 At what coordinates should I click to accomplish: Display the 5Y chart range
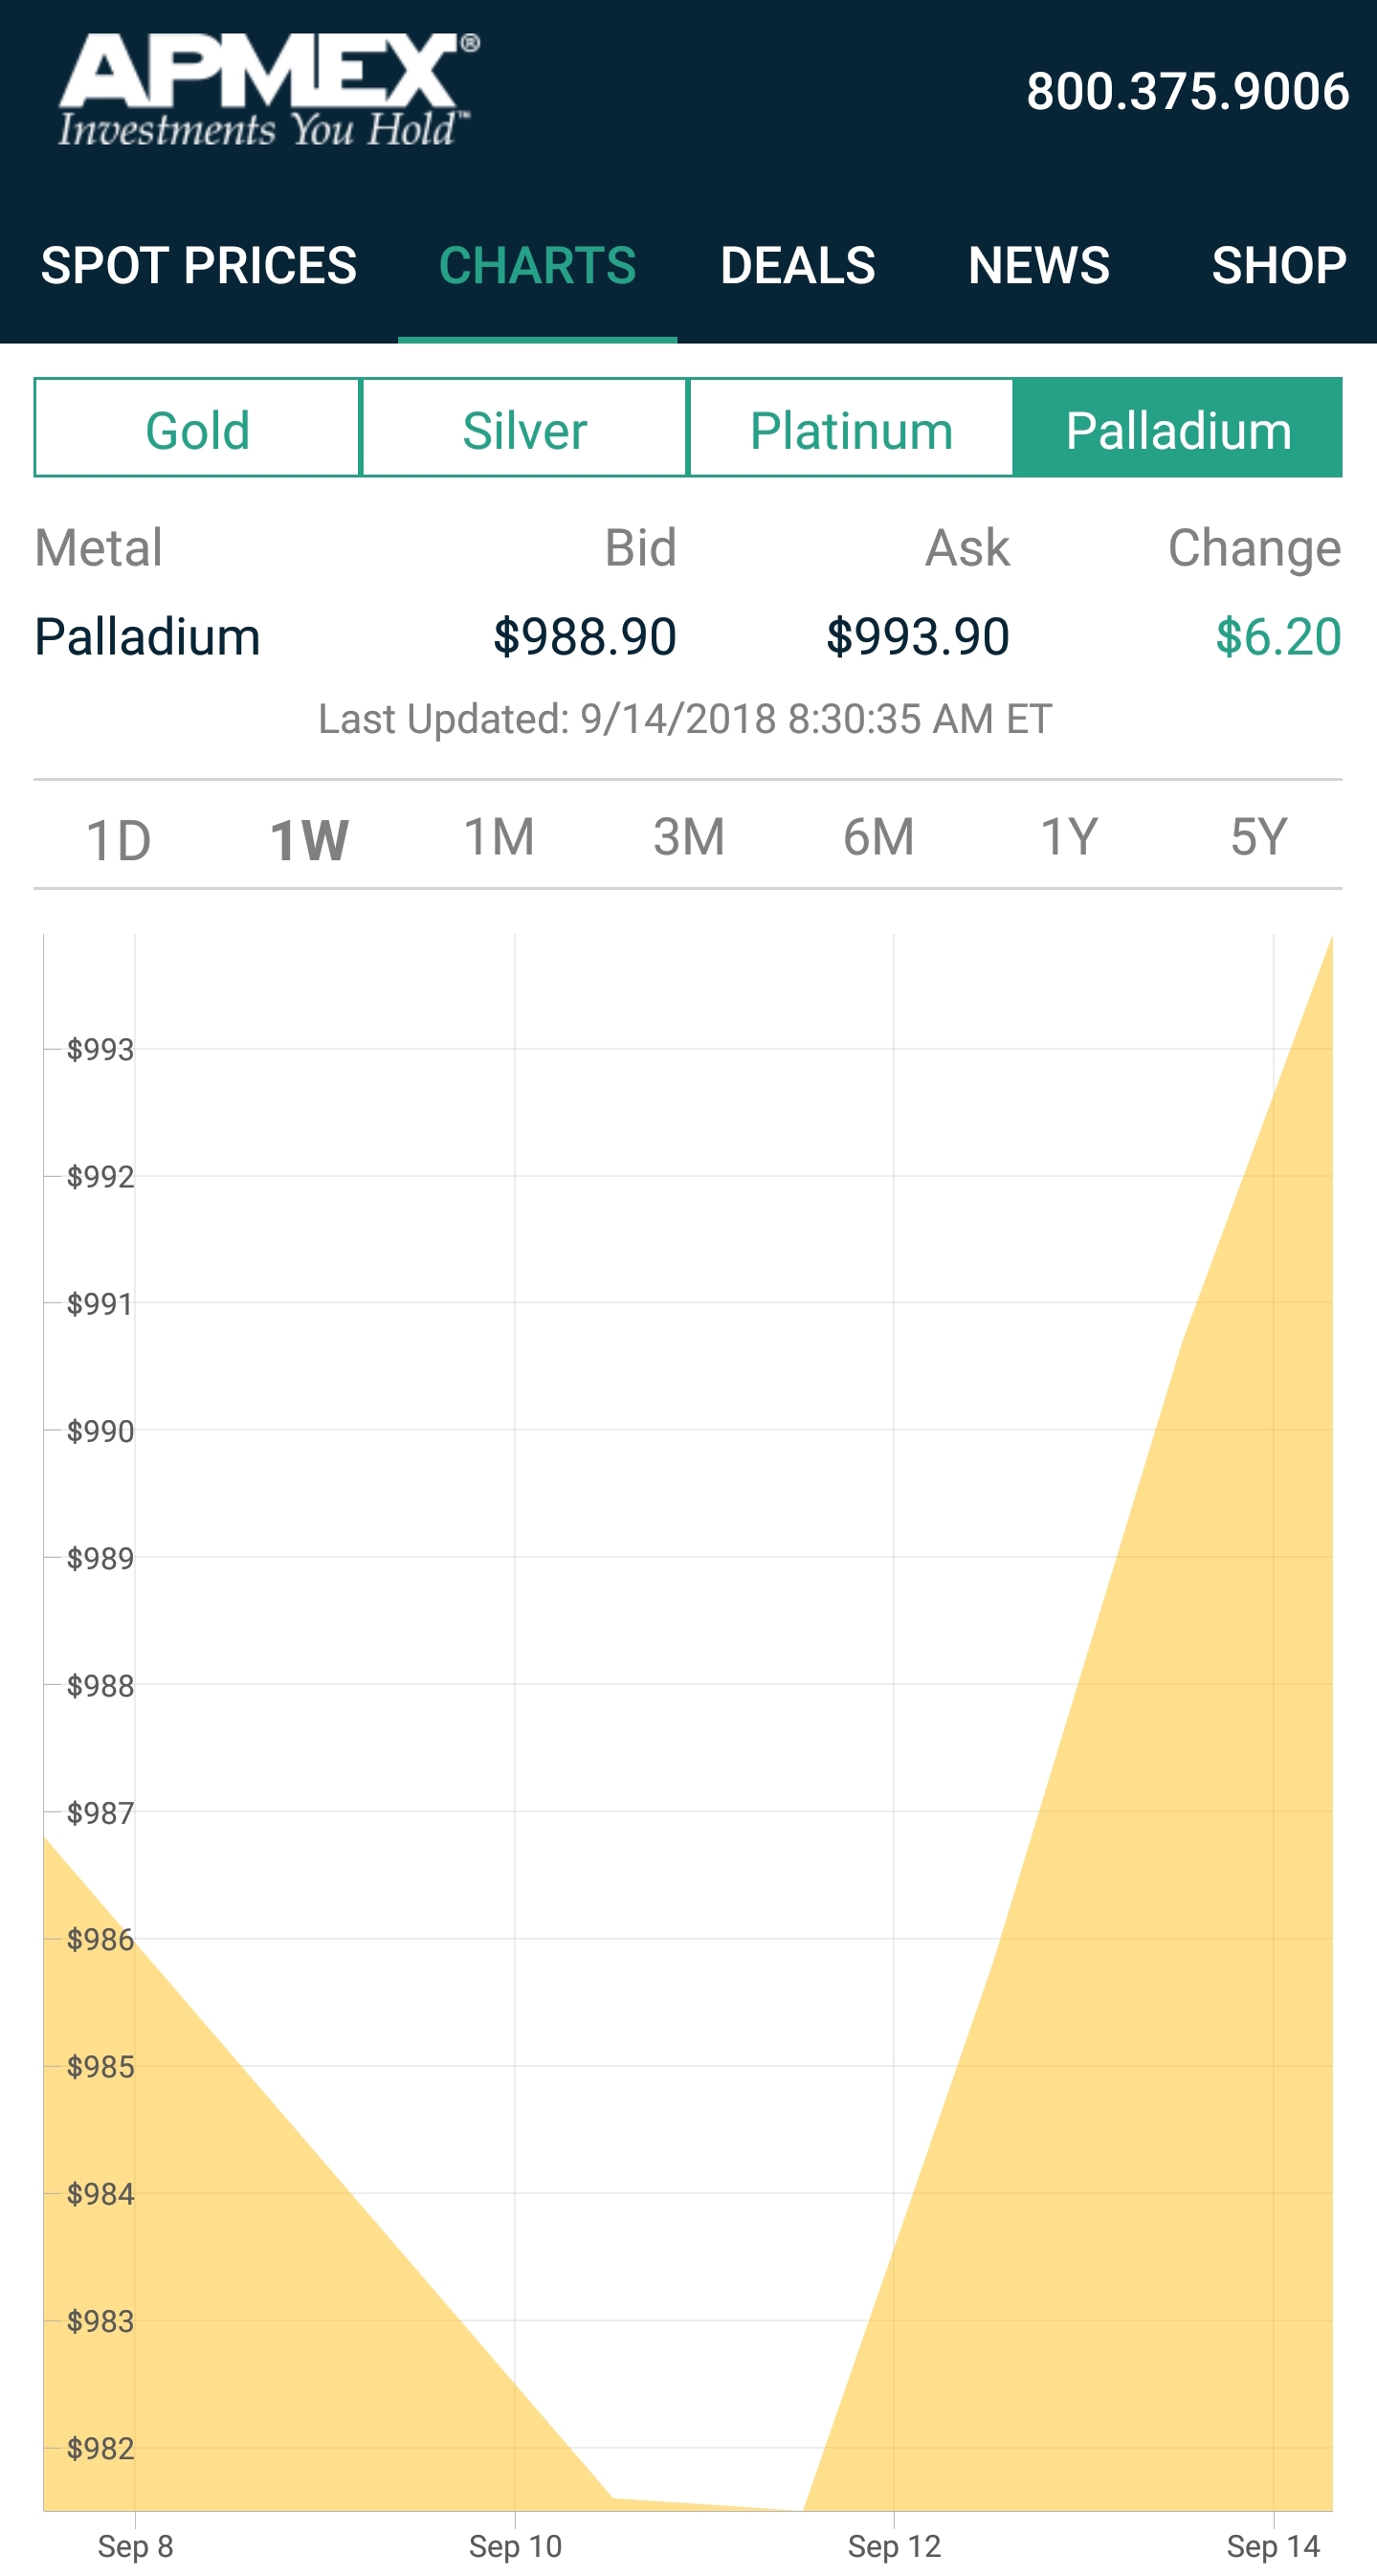pyautogui.click(x=1258, y=836)
